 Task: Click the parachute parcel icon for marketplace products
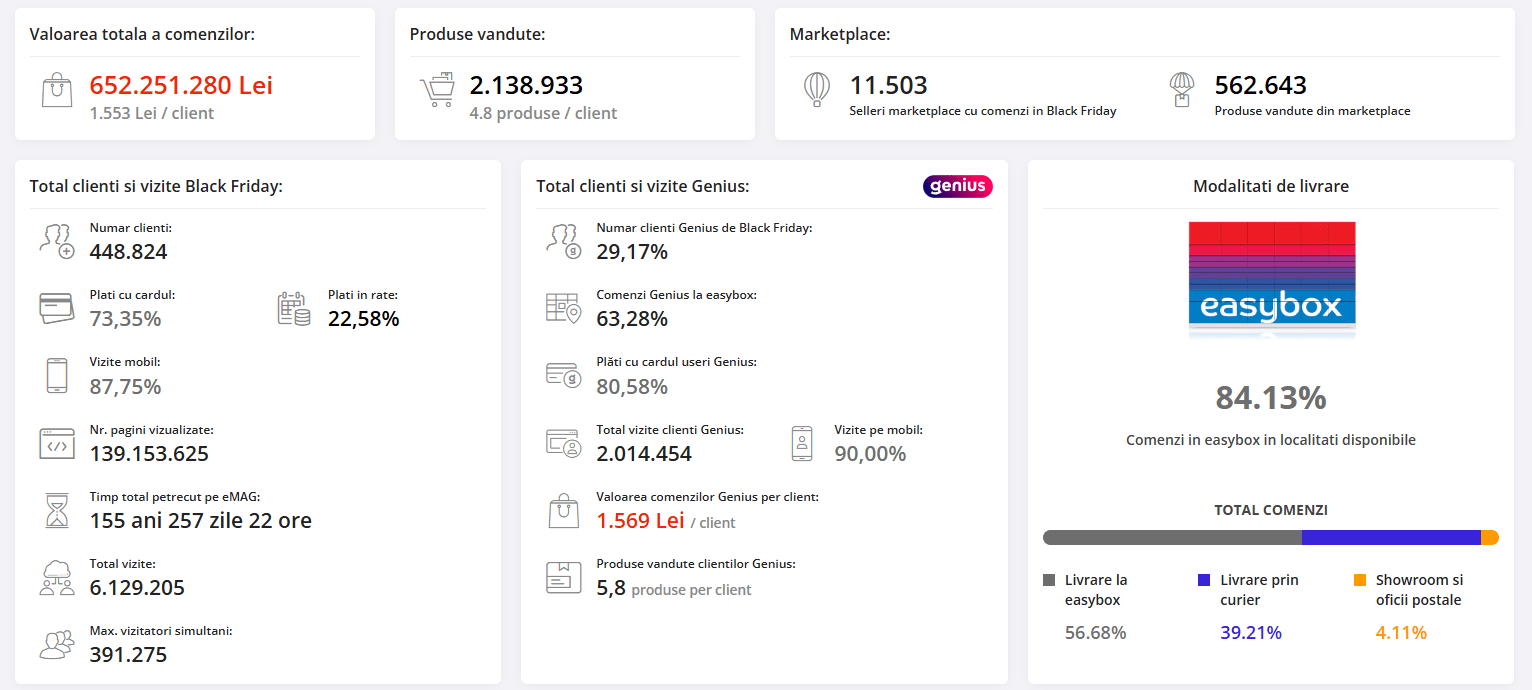pyautogui.click(x=1182, y=90)
